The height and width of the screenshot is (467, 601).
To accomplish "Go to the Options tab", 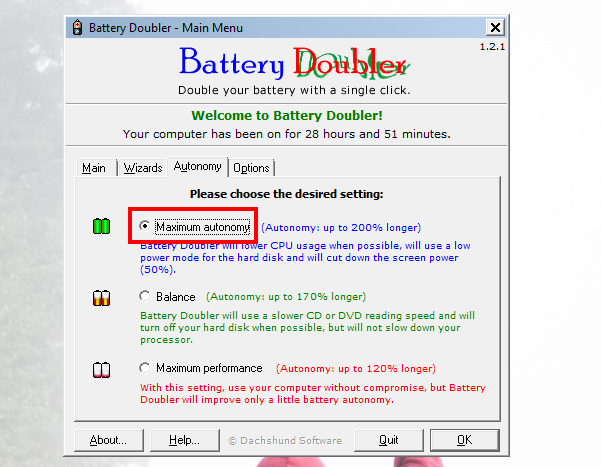I will pos(251,168).
